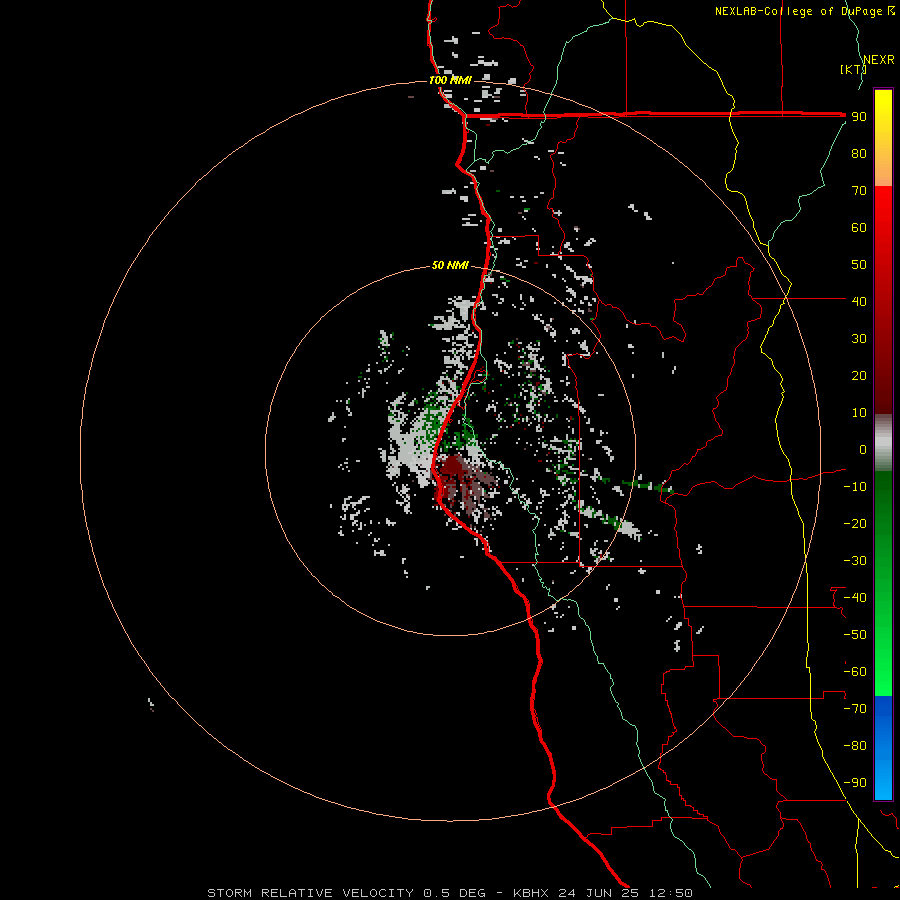Click the 40 knot scale label

point(859,301)
